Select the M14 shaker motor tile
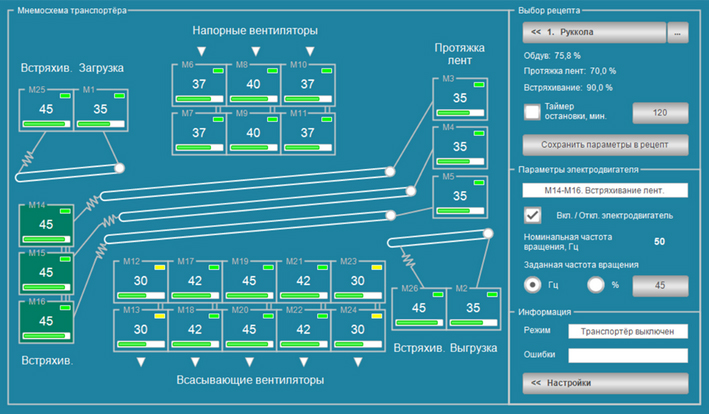This screenshot has width=709, height=414. click(x=45, y=225)
